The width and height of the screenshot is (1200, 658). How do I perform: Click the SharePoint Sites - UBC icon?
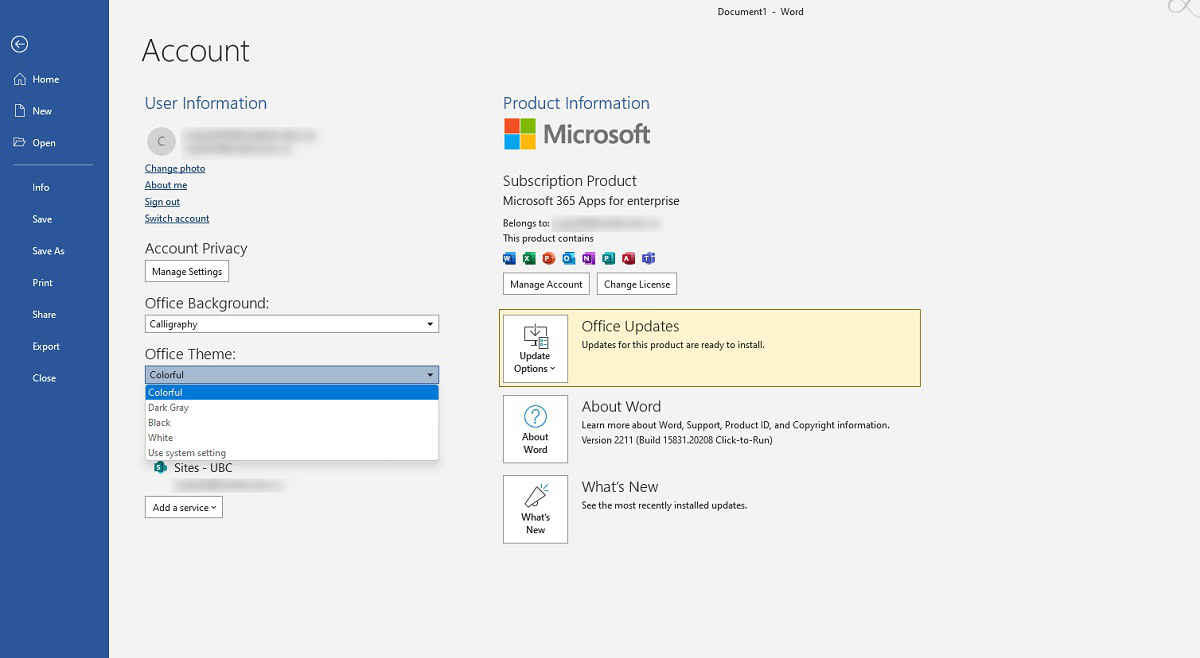point(160,468)
